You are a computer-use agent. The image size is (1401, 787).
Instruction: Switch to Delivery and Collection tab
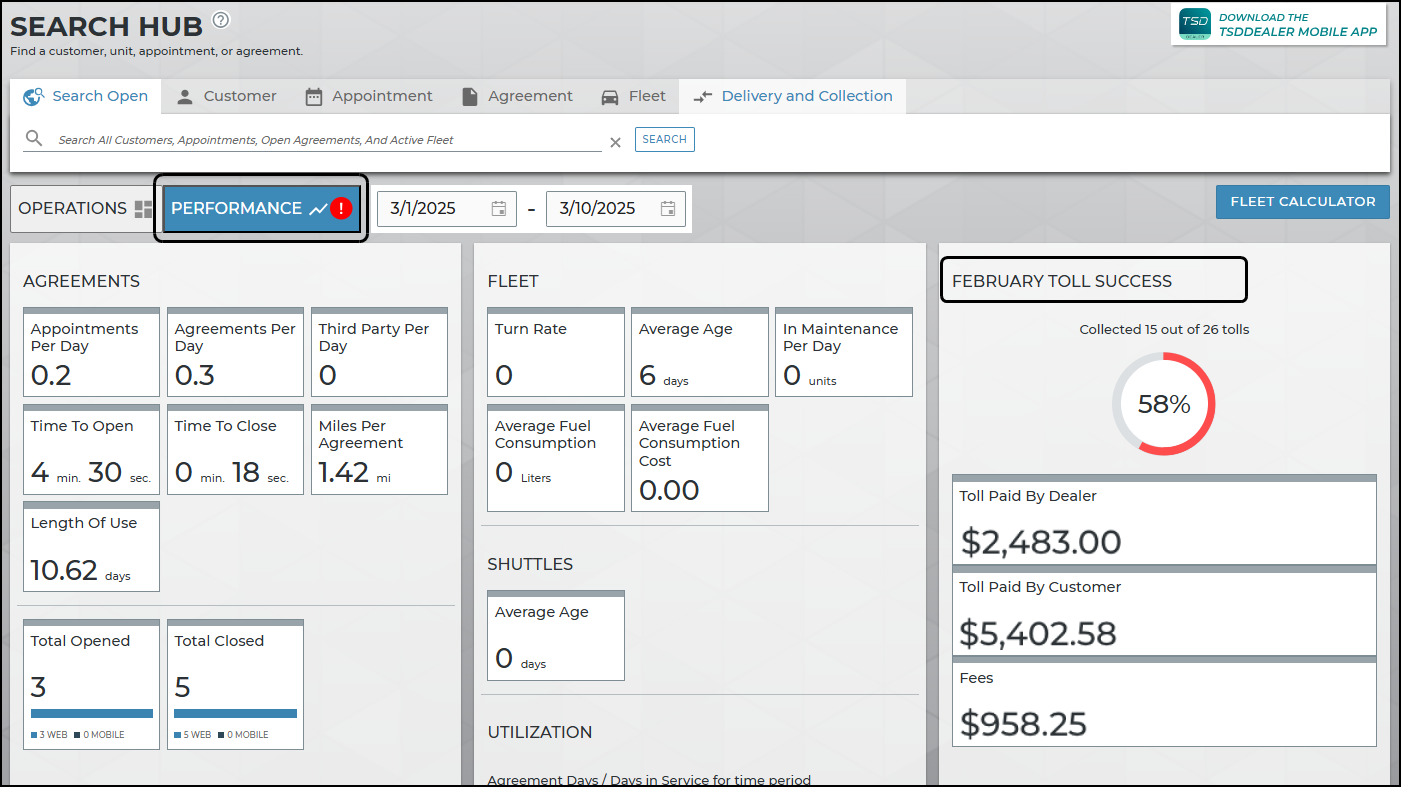pos(793,96)
